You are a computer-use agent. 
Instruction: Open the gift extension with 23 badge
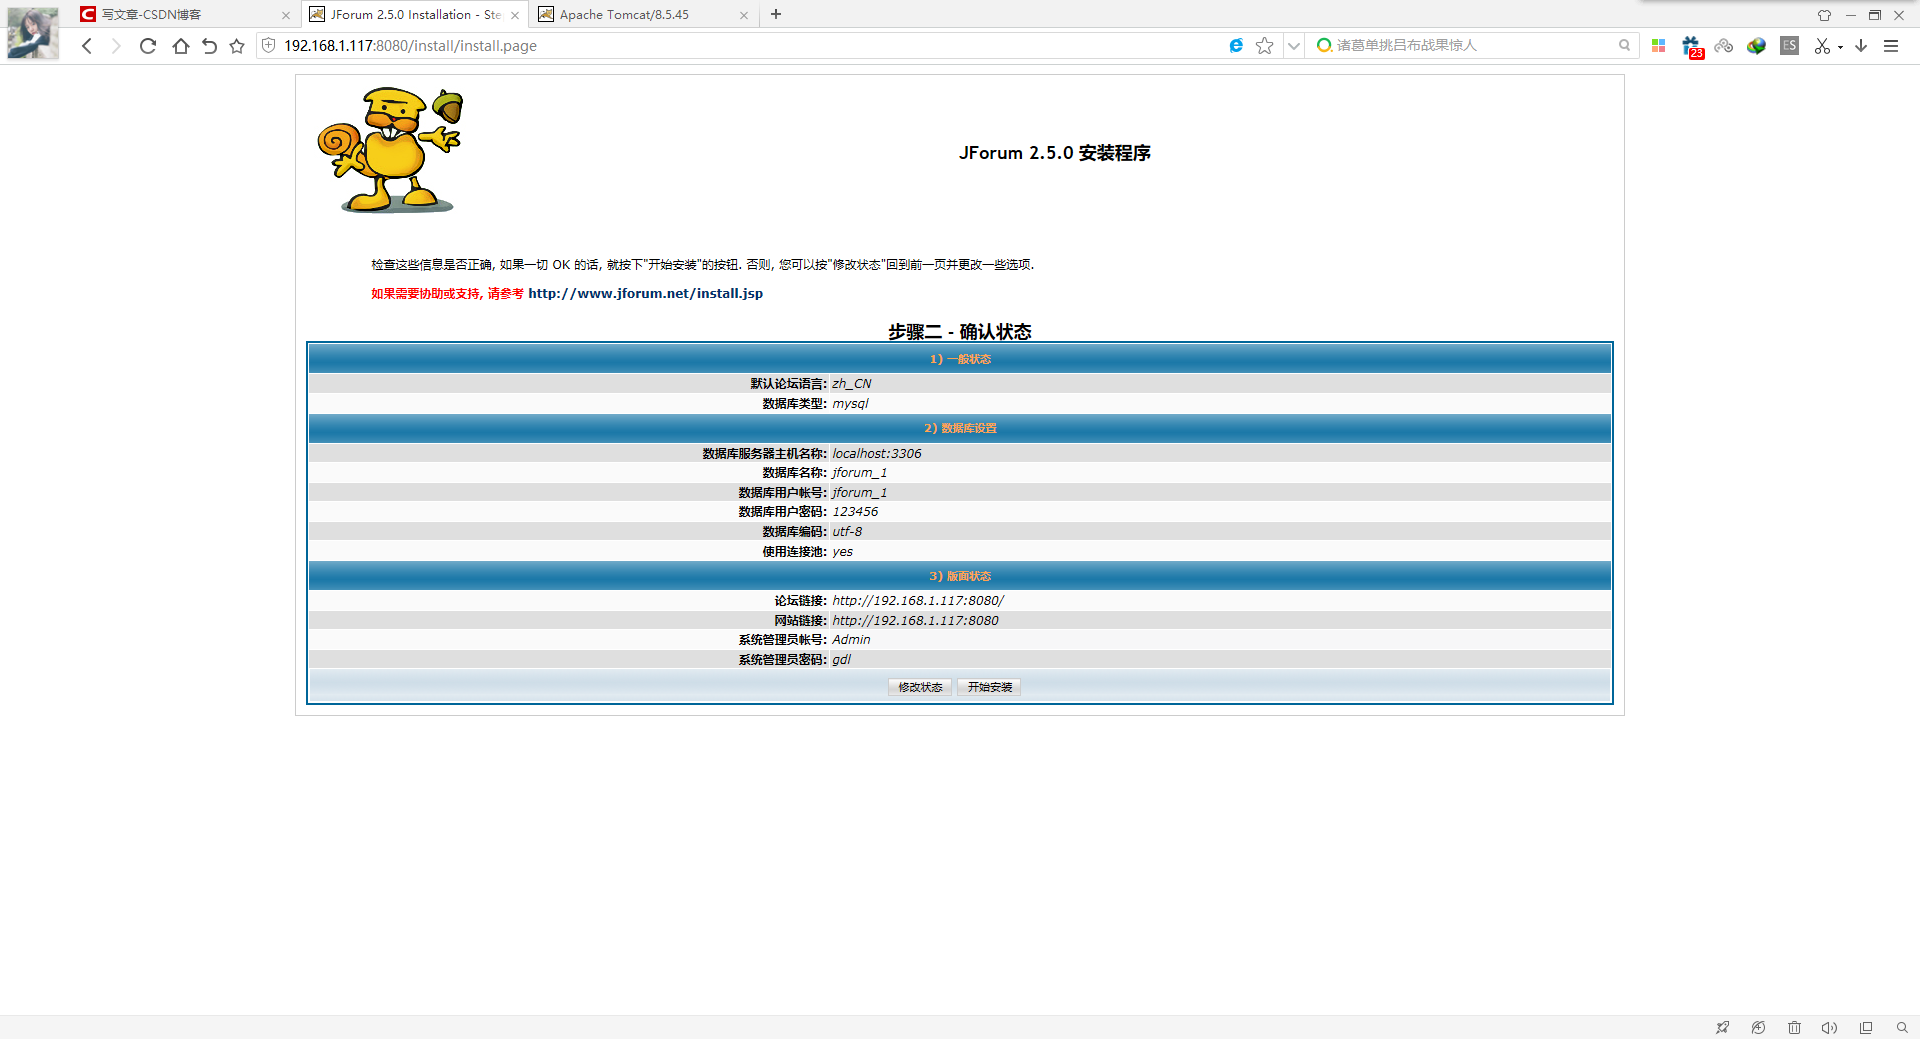(x=1692, y=46)
